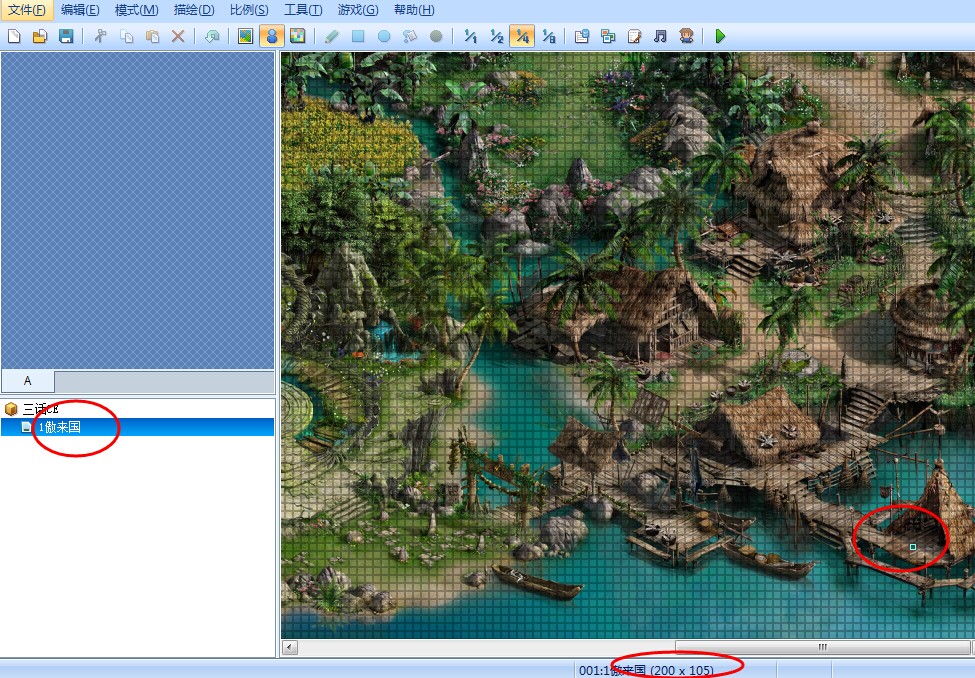Save the project with the floppy disk icon
This screenshot has height=678, width=975.
(x=66, y=36)
